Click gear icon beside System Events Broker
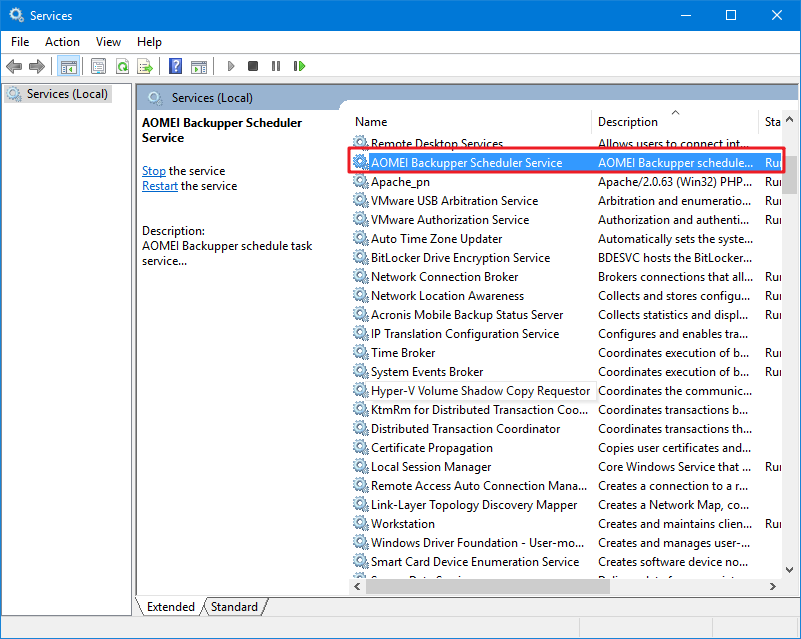Screen dimensions: 801x639 click(x=361, y=371)
